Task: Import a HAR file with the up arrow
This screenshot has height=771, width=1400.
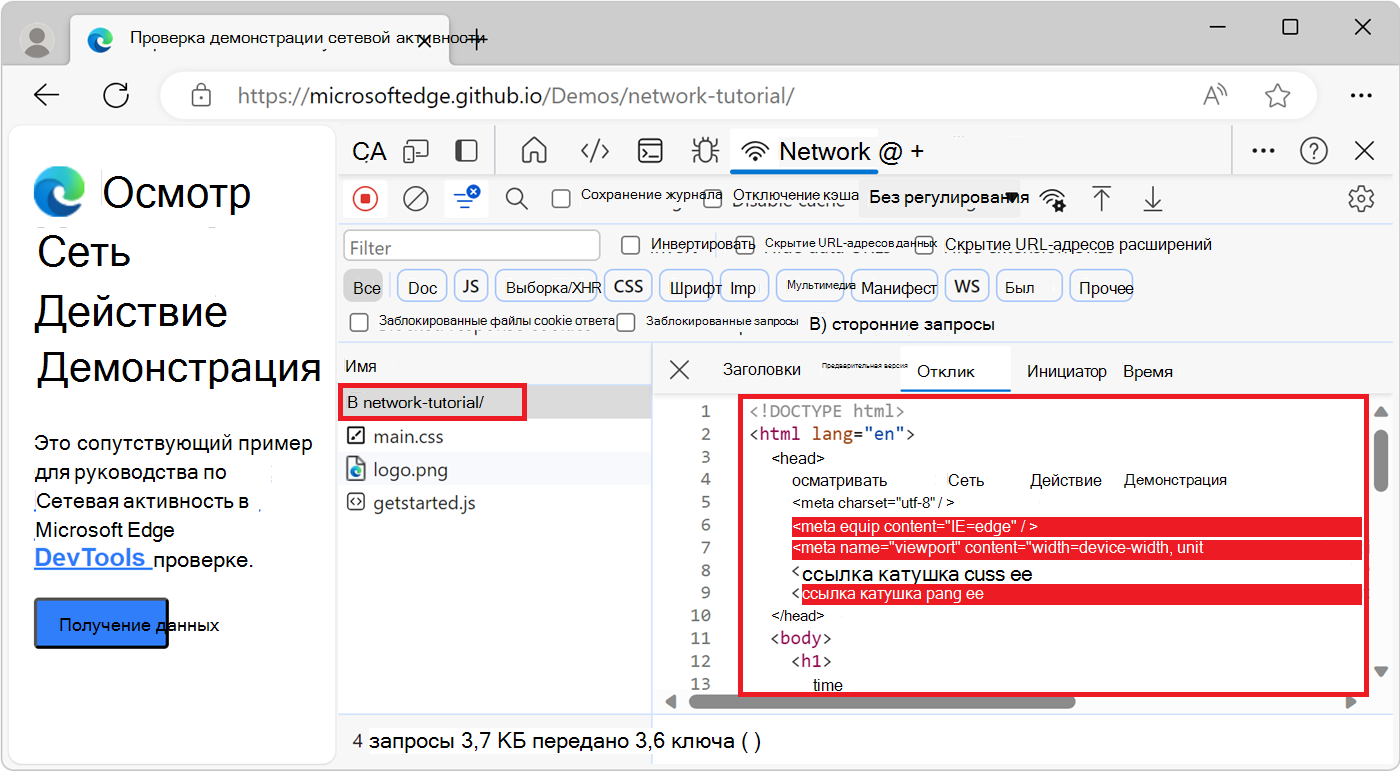Action: click(x=1102, y=198)
